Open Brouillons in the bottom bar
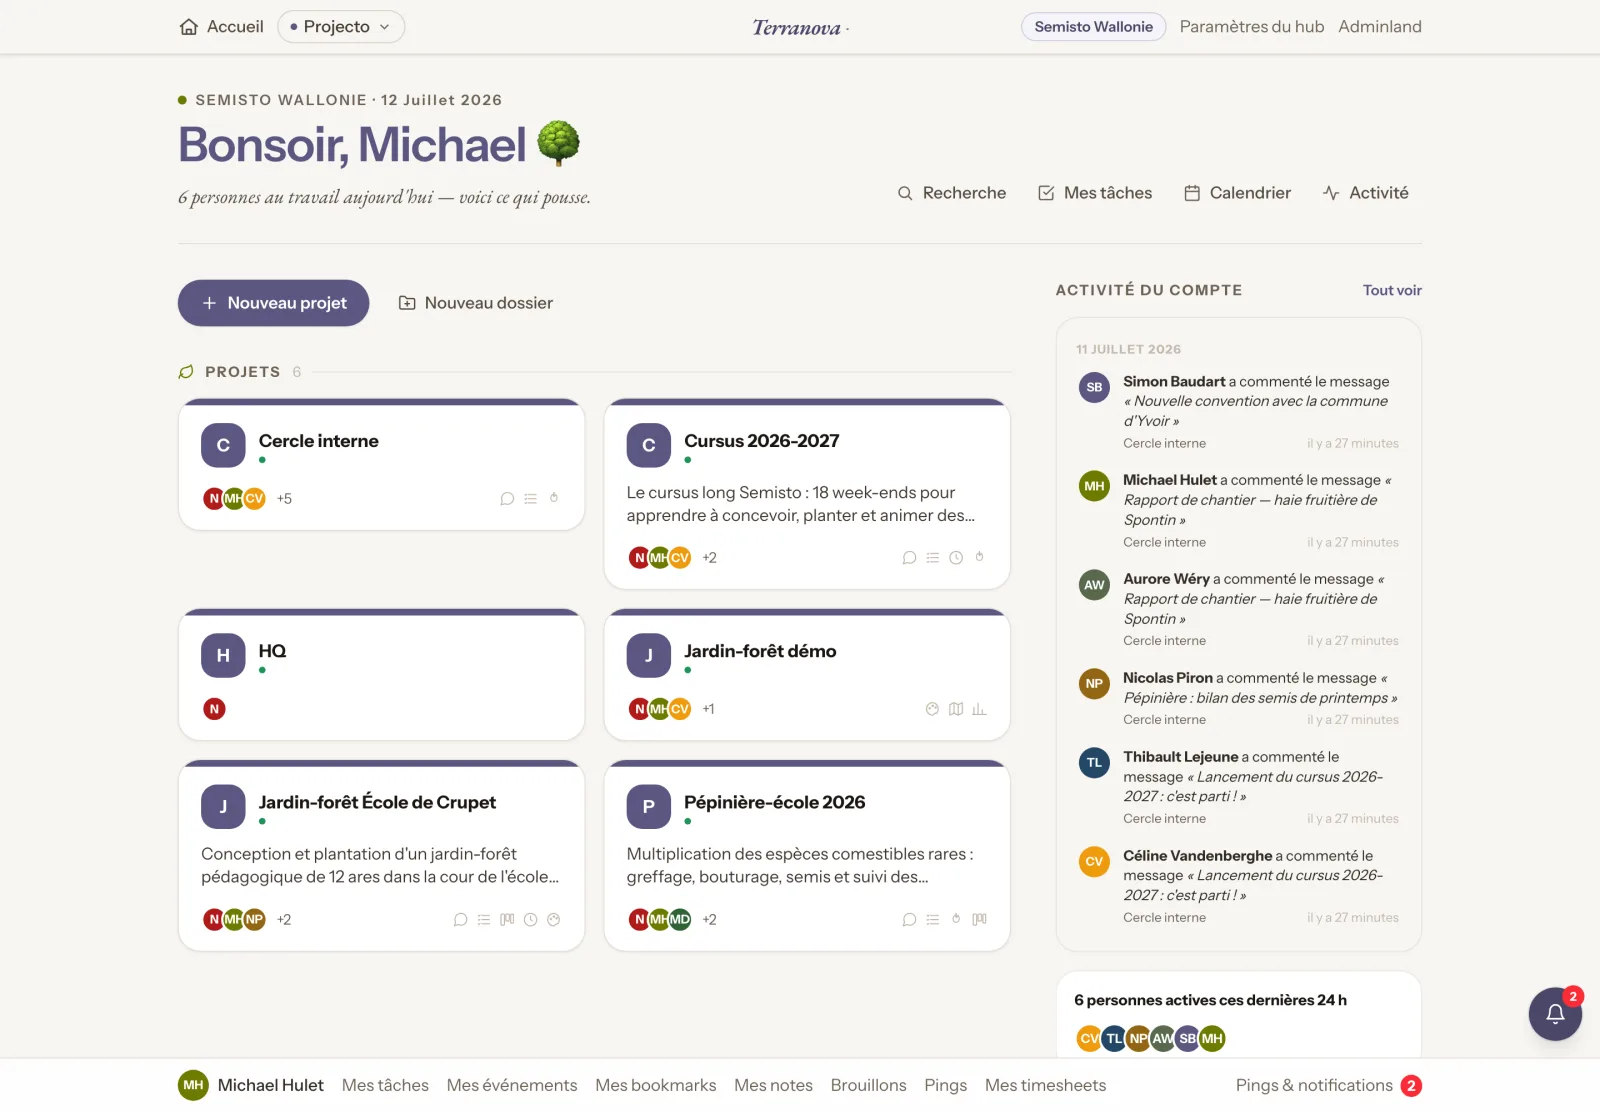1600x1112 pixels. 869,1086
